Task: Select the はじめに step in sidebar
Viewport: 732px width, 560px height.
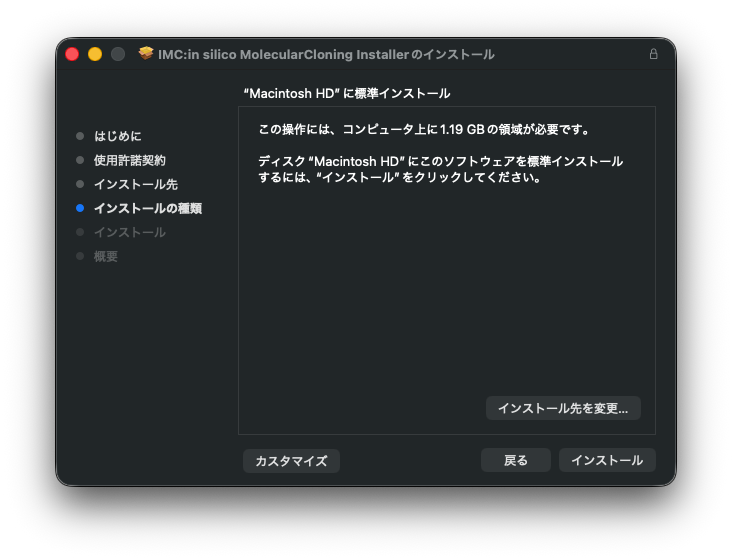Action: click(x=118, y=136)
